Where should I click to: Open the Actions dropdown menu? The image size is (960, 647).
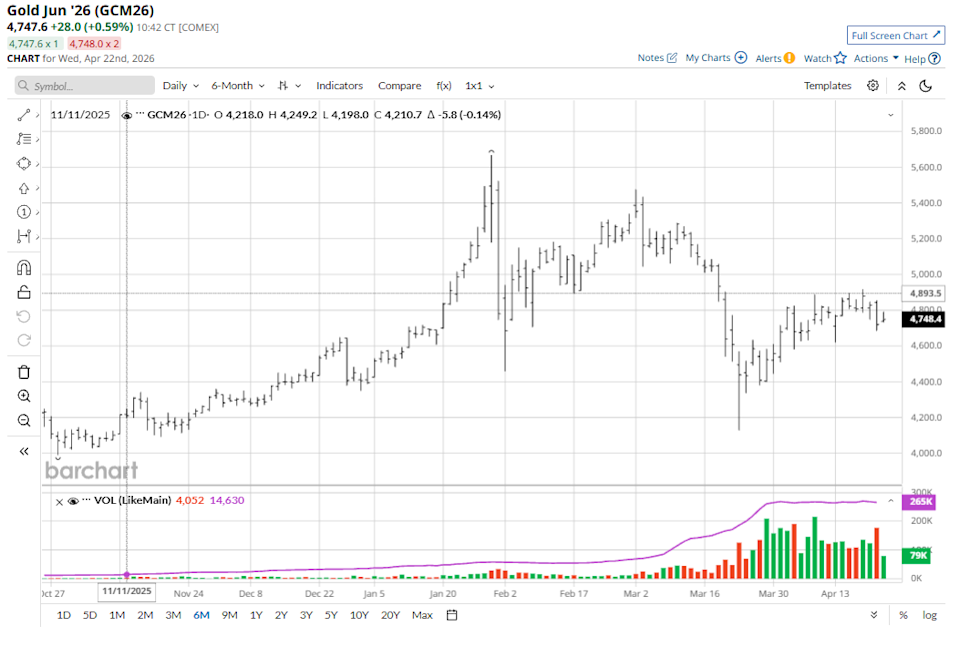point(876,59)
